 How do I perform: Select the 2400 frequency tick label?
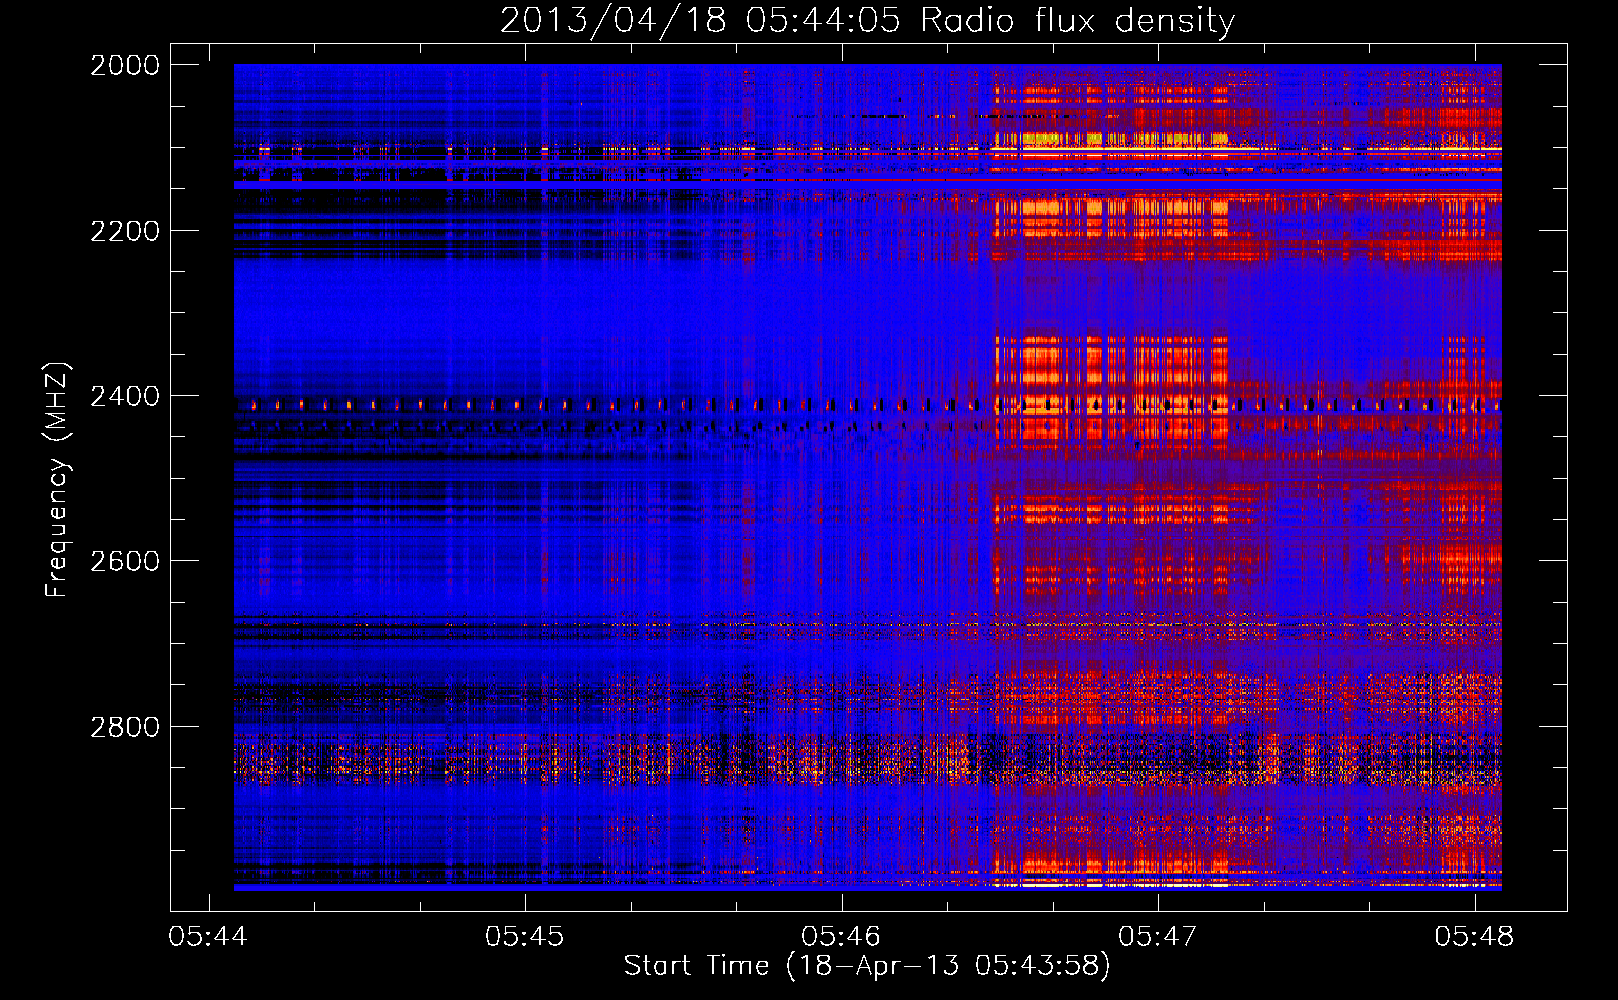pos(125,397)
